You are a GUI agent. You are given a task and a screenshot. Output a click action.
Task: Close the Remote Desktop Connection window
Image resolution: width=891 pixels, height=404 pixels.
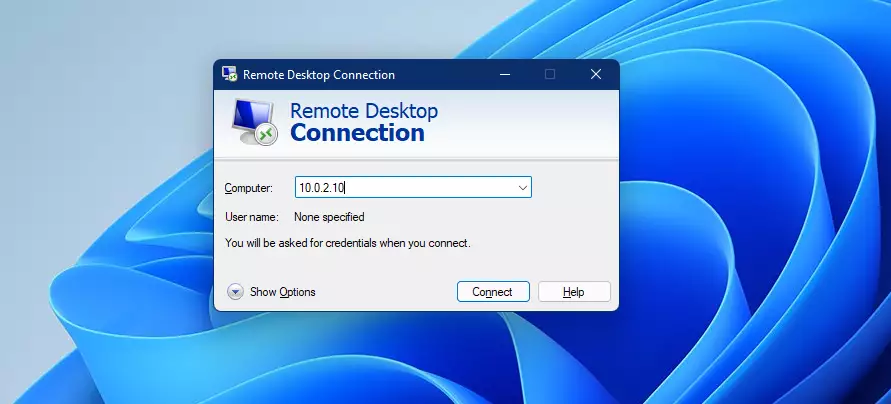(x=596, y=74)
